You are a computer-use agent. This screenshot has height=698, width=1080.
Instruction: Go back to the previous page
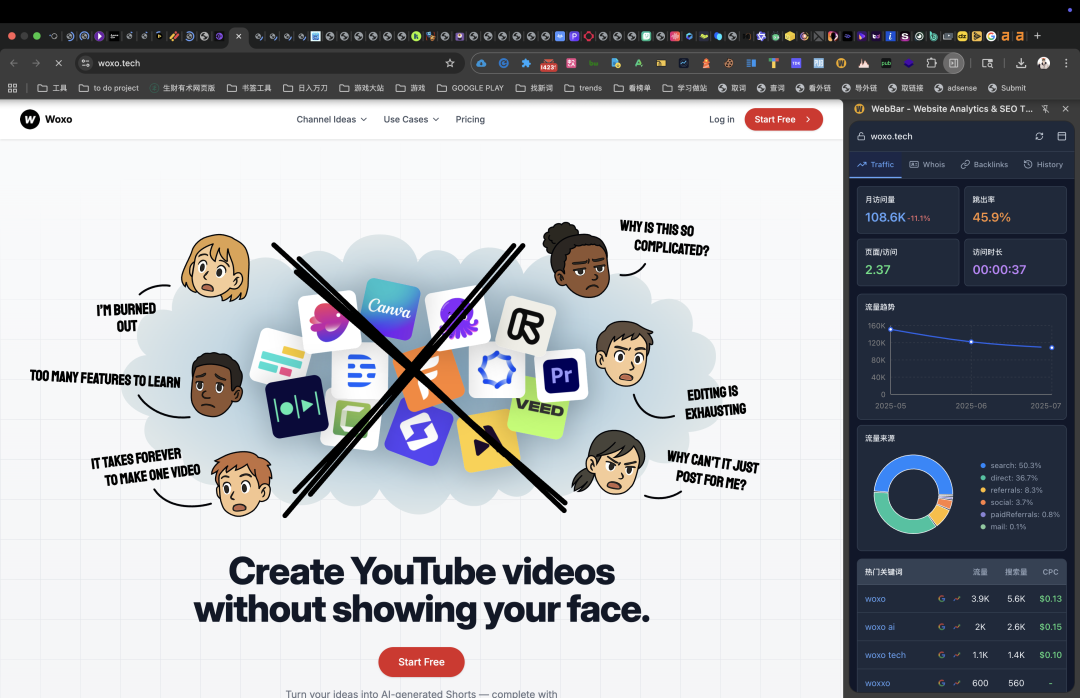pos(14,63)
